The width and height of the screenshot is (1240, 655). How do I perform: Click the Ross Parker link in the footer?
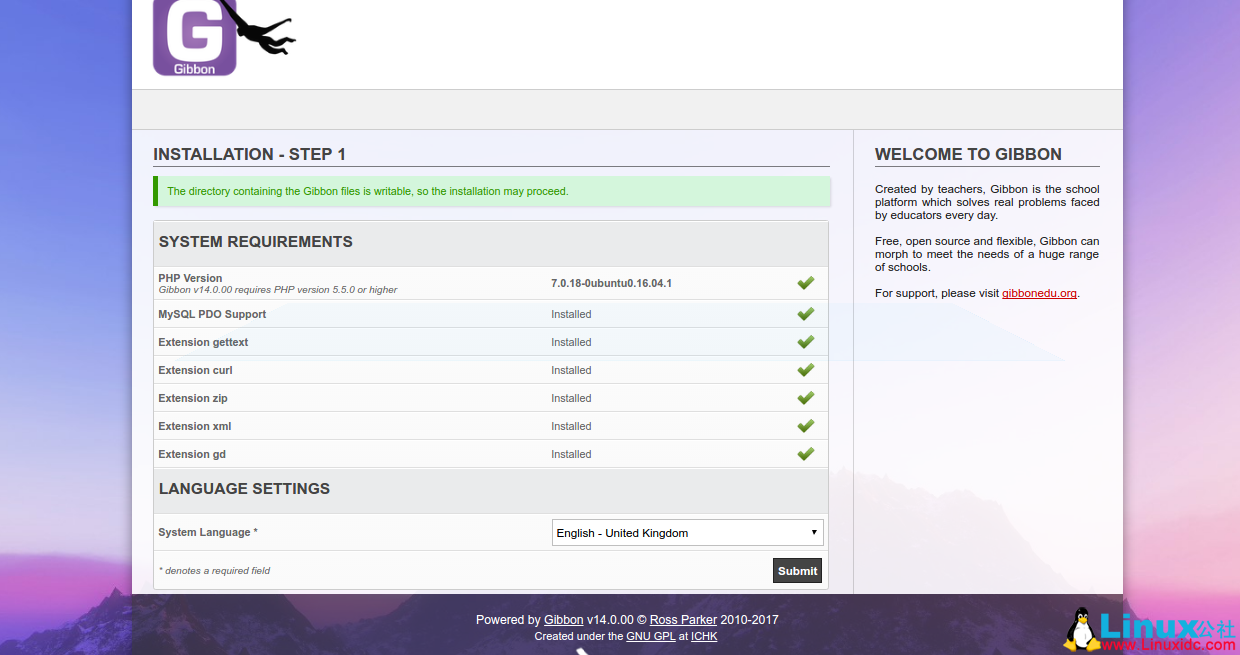point(683,620)
